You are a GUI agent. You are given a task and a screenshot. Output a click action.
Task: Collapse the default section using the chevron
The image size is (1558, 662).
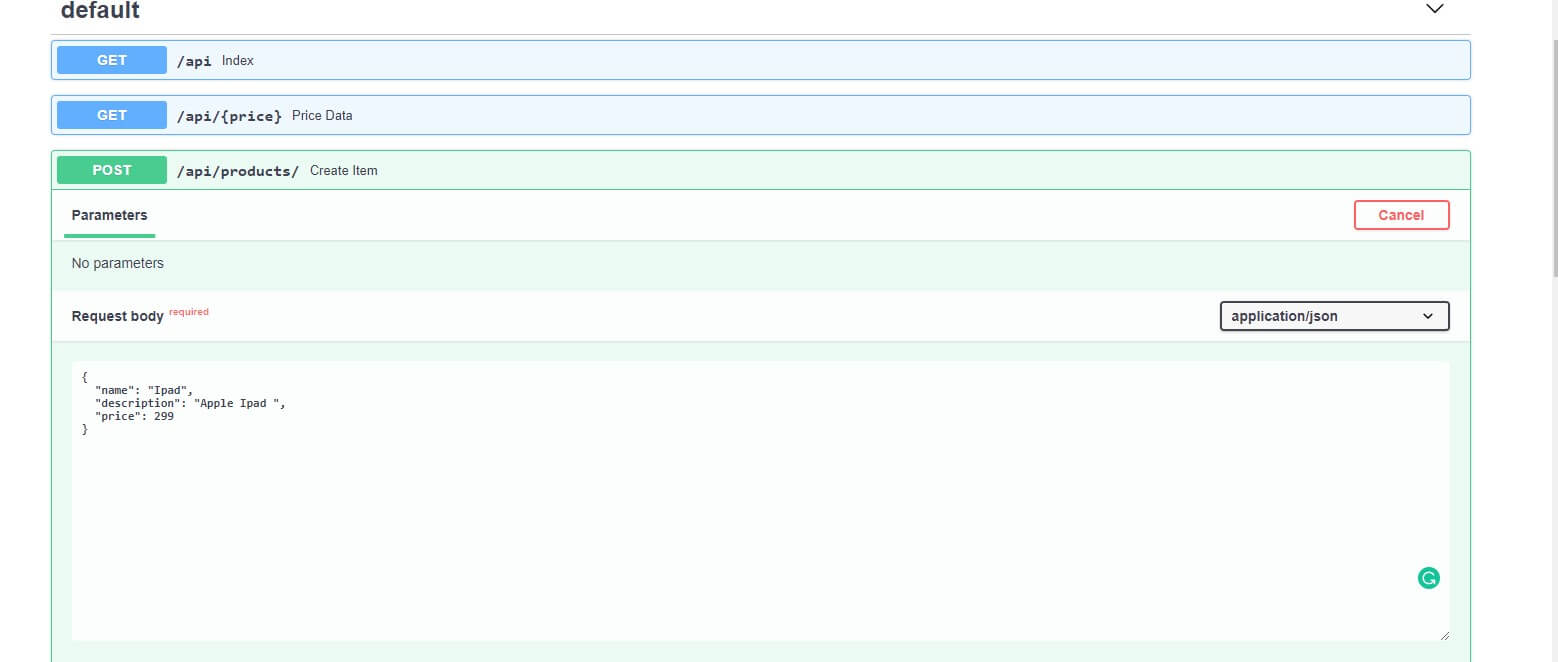point(1434,9)
